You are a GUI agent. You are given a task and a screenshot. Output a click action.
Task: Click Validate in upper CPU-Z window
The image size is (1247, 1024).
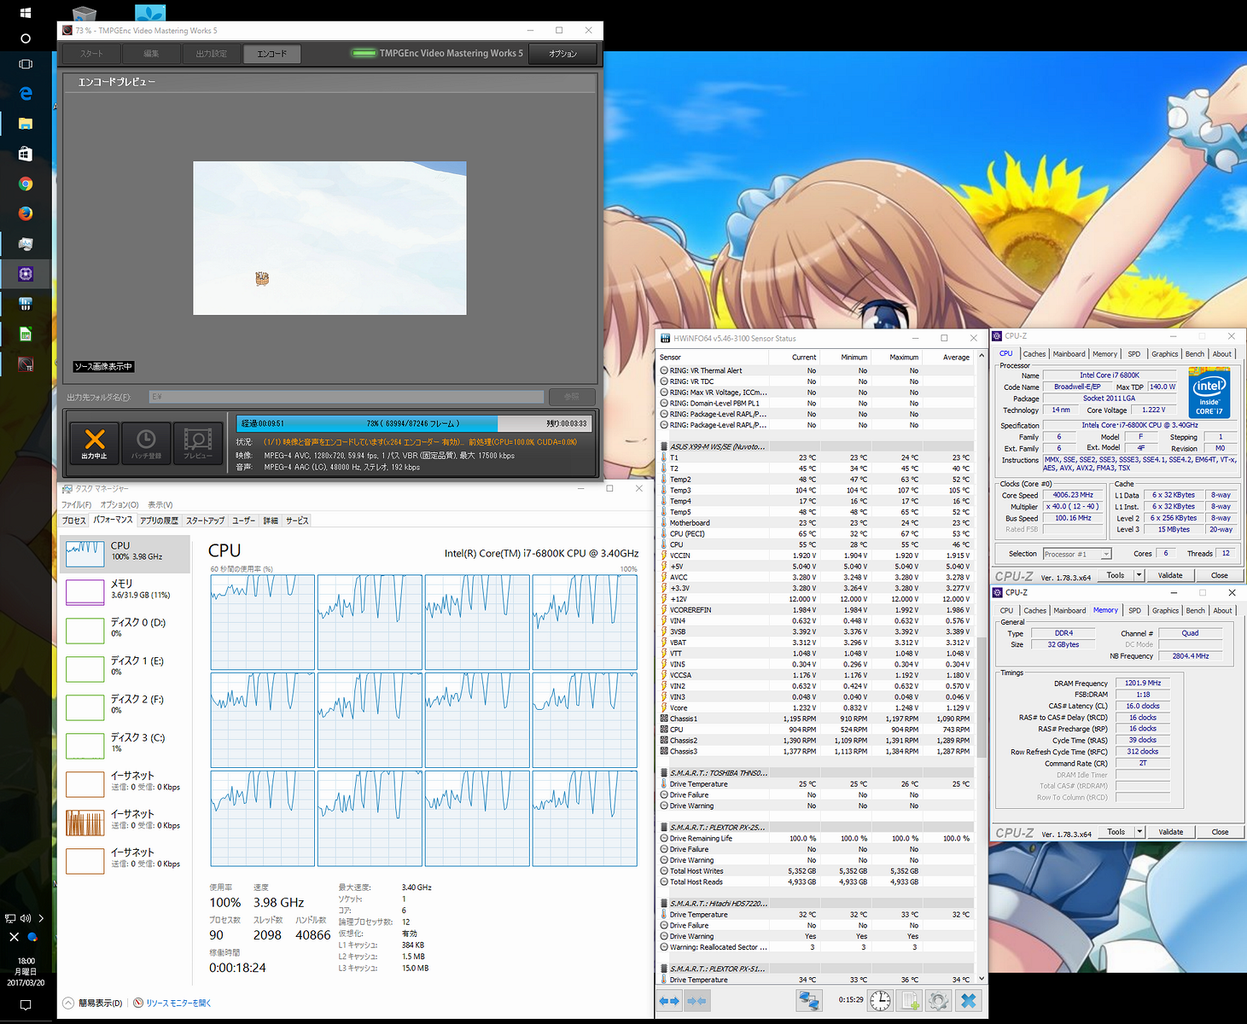point(1170,575)
